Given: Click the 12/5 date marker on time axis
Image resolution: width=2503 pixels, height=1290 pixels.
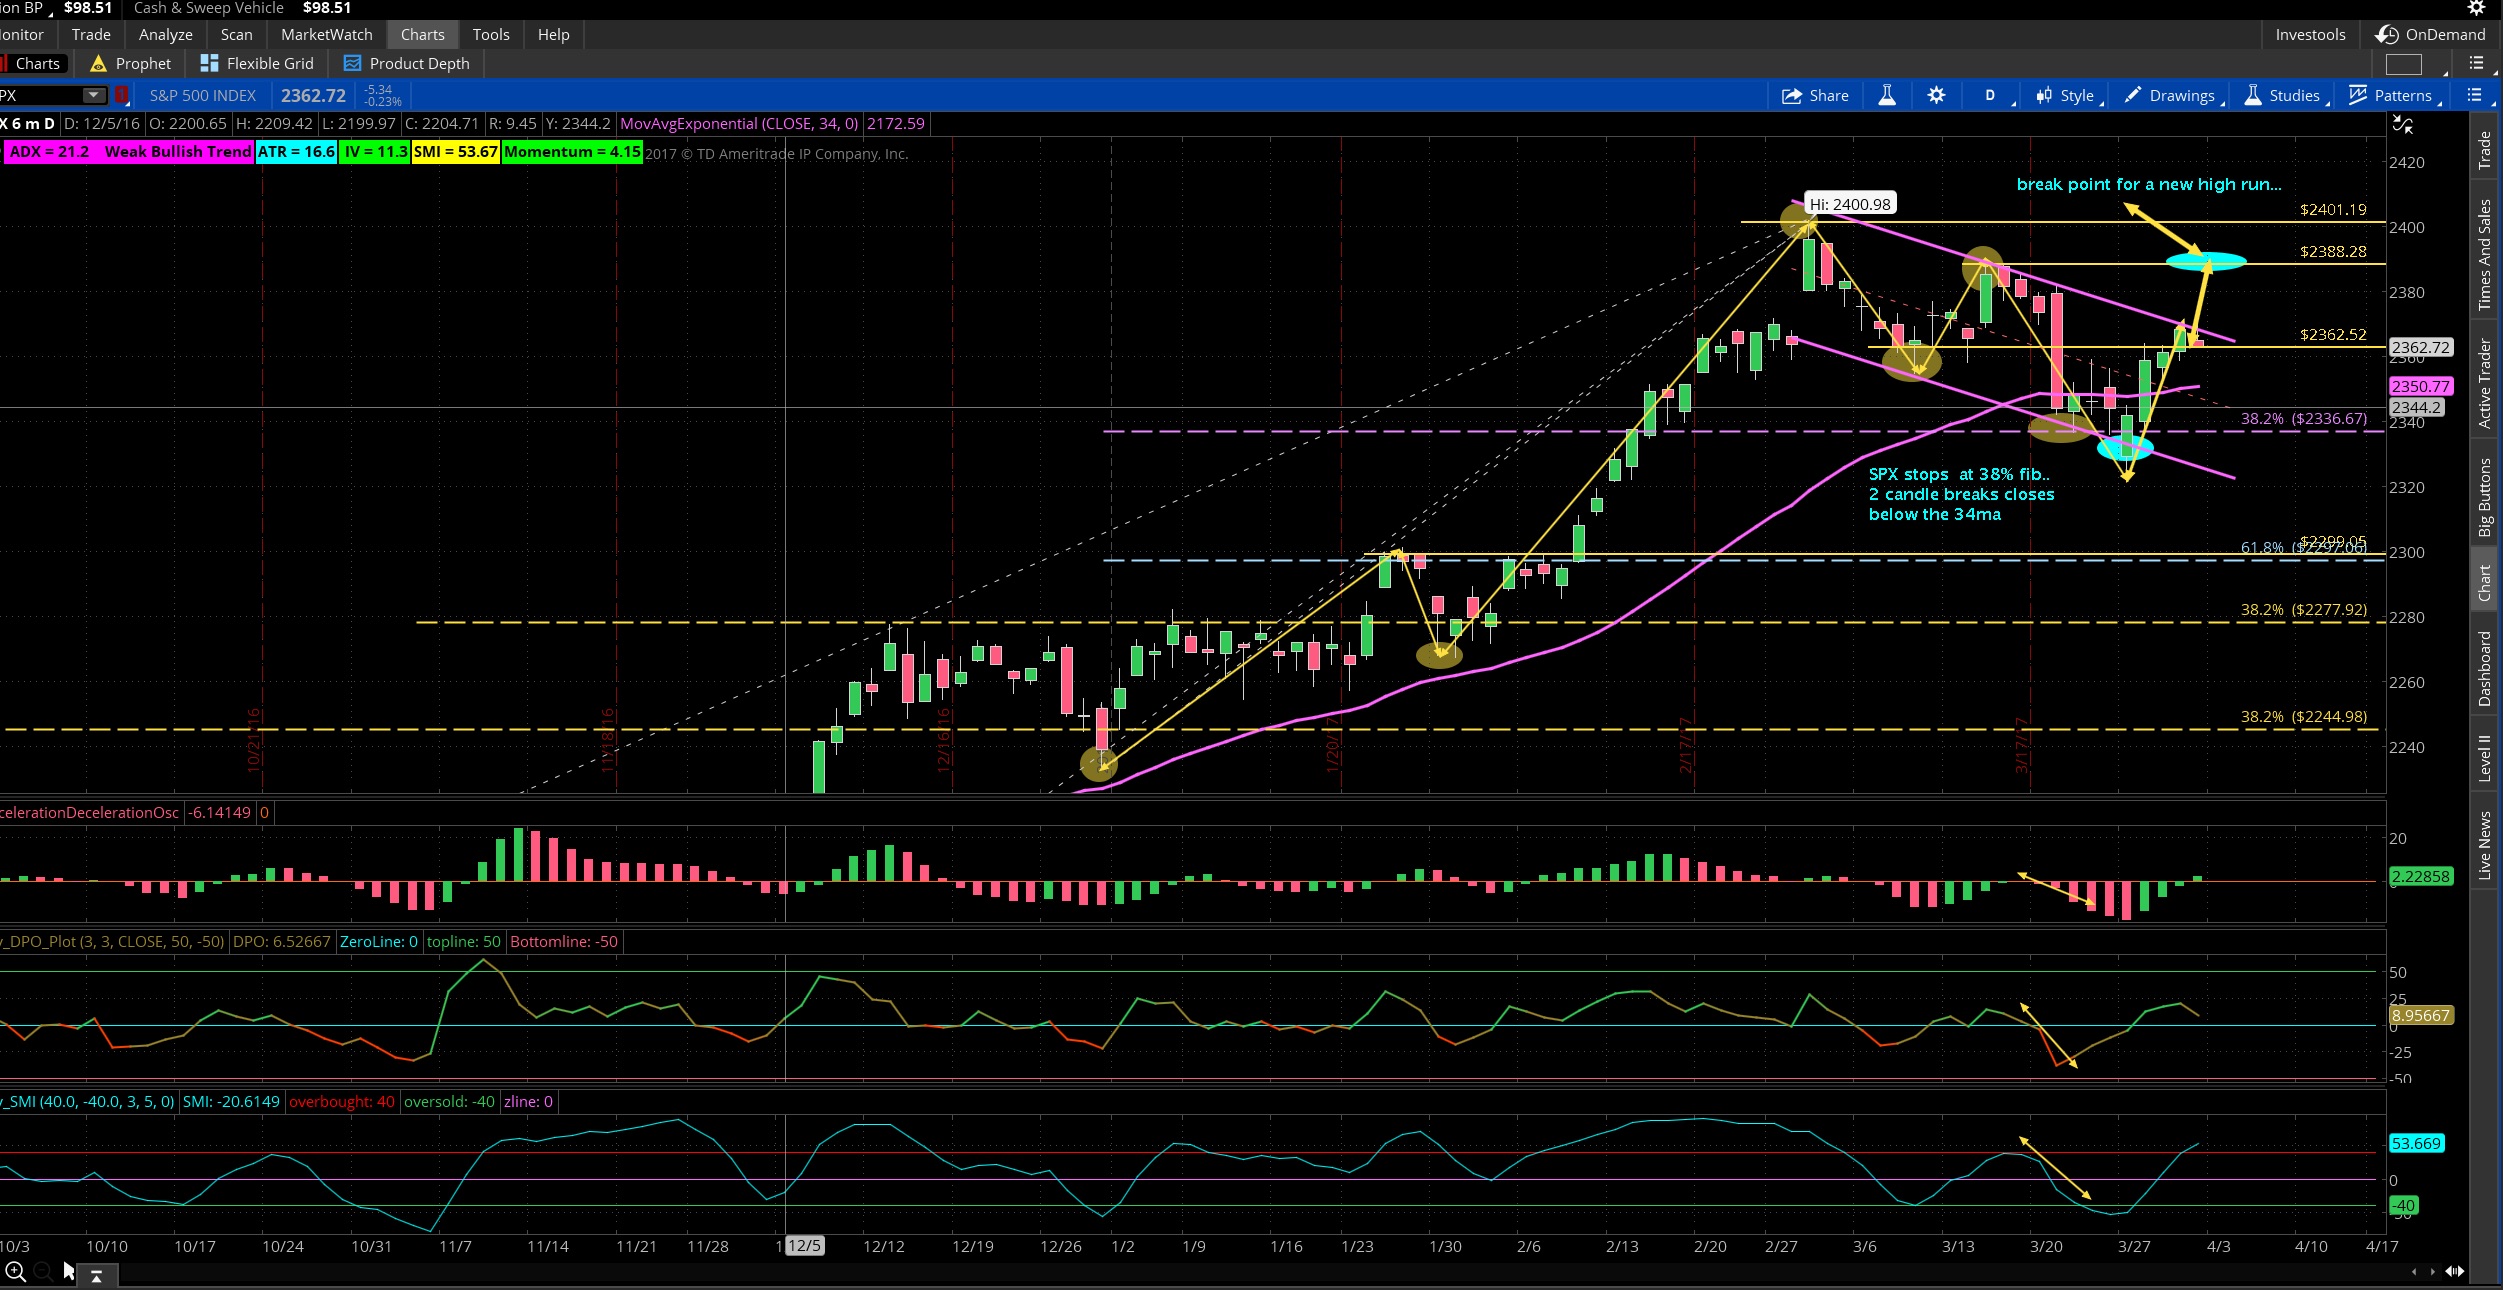Looking at the screenshot, I should (x=804, y=1246).
